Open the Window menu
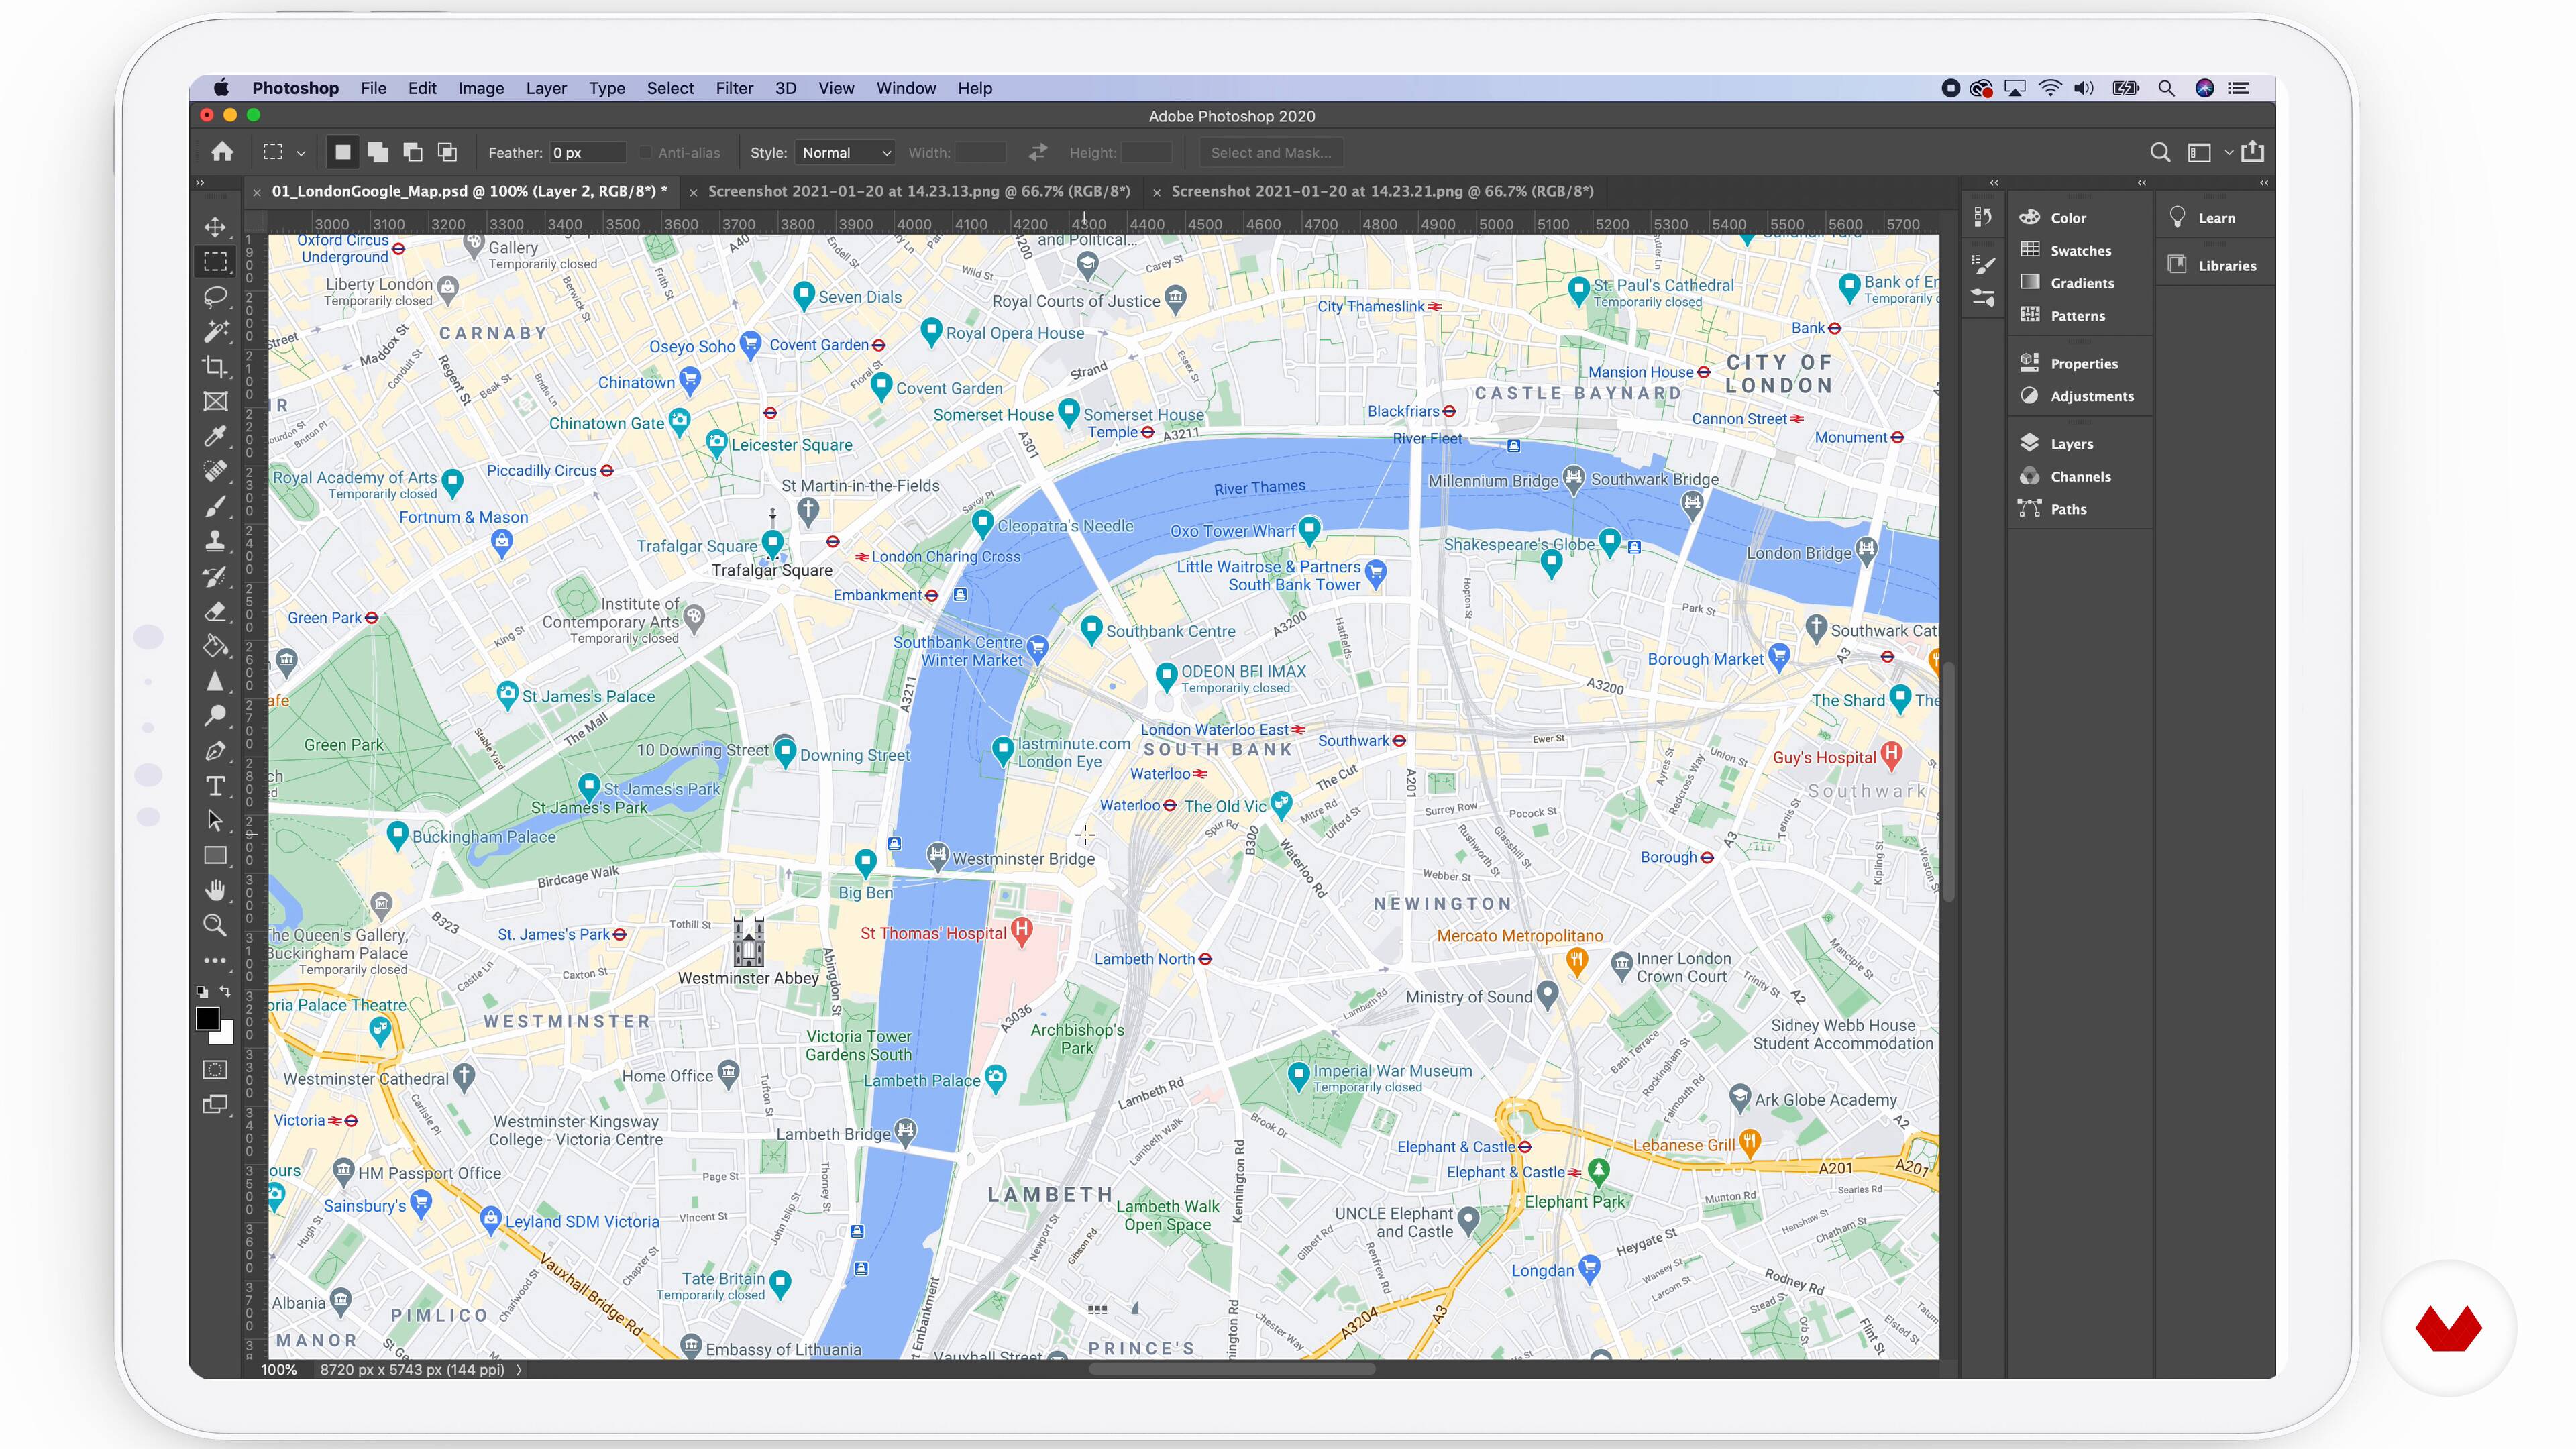 click(x=906, y=88)
